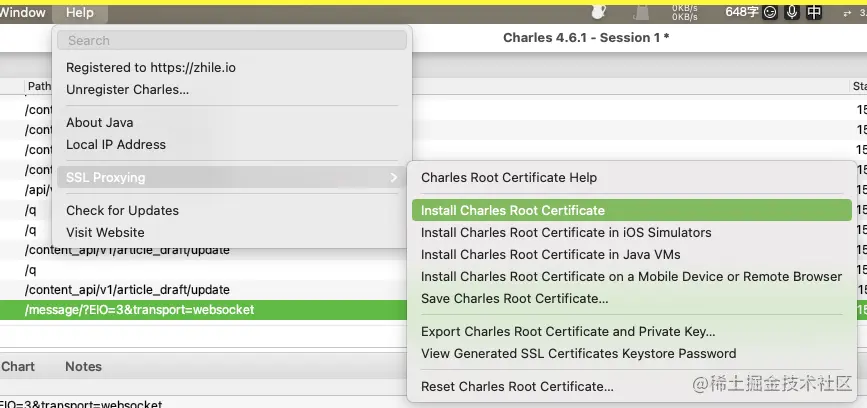Choose Unregister Charles... menu item
Screen dimensions: 867x408
(128, 90)
